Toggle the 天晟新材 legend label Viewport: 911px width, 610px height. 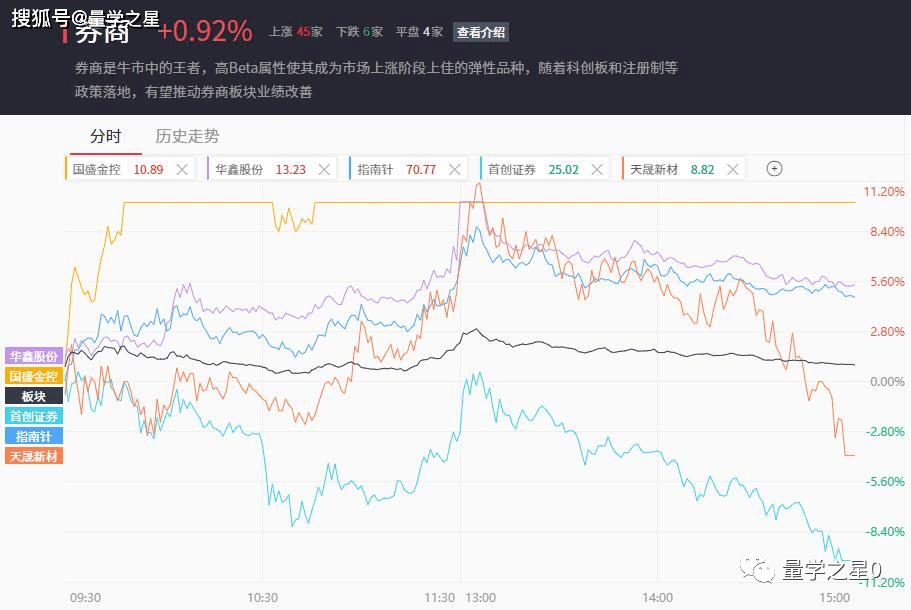pyautogui.click(x=34, y=456)
